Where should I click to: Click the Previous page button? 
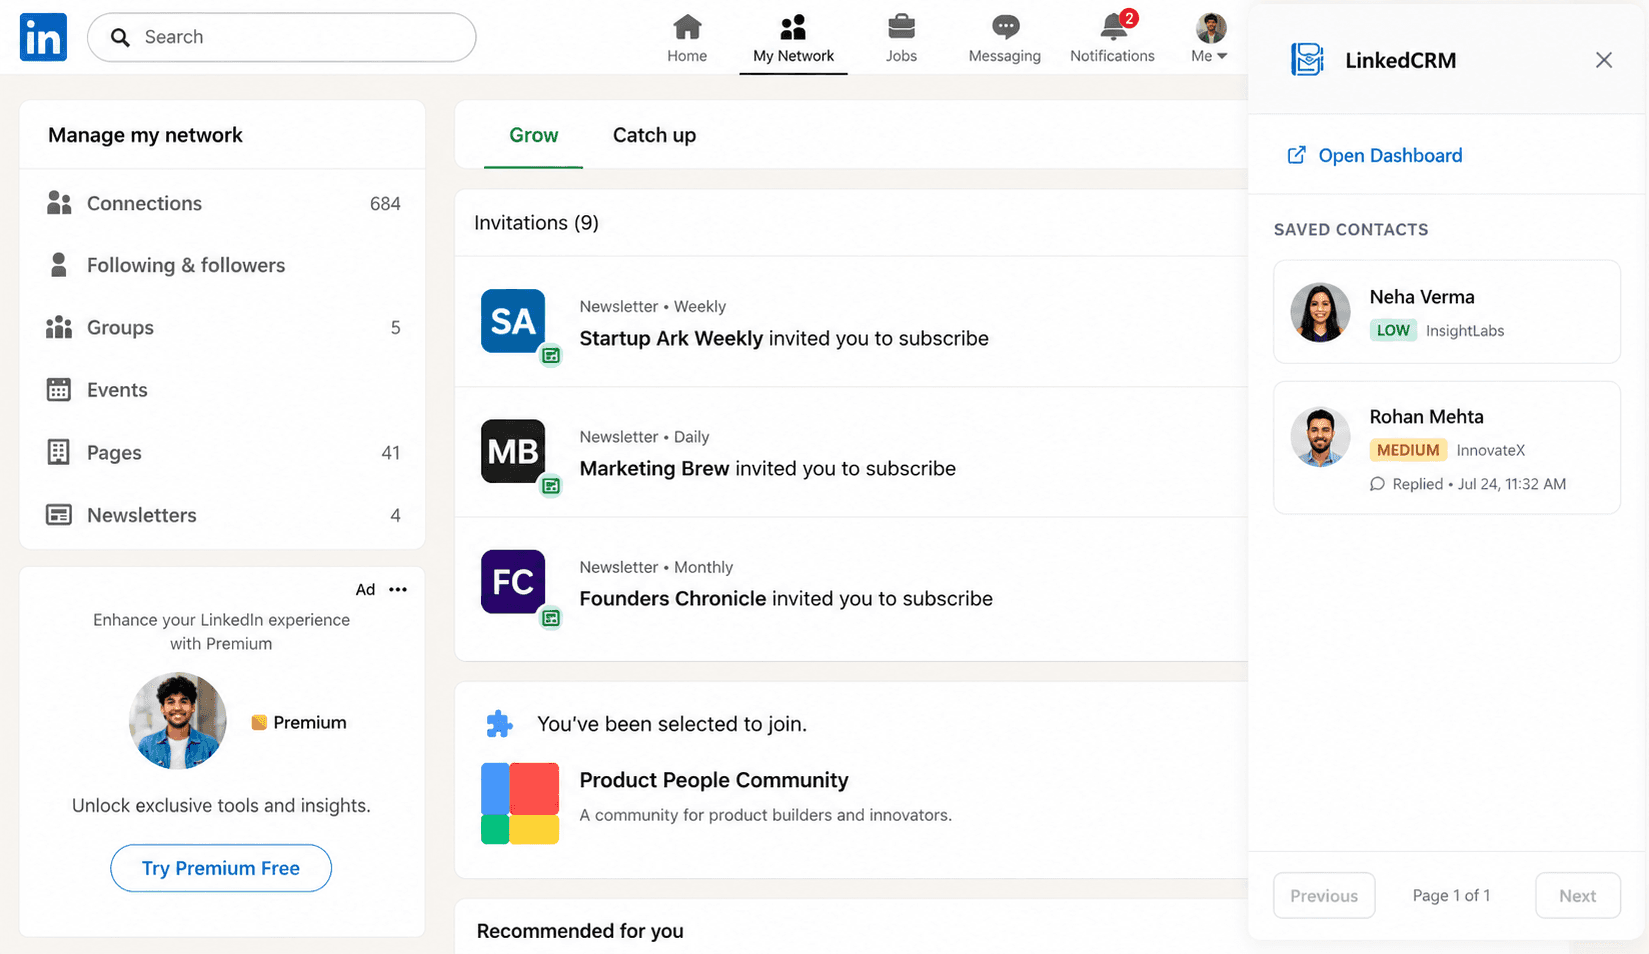pos(1324,896)
